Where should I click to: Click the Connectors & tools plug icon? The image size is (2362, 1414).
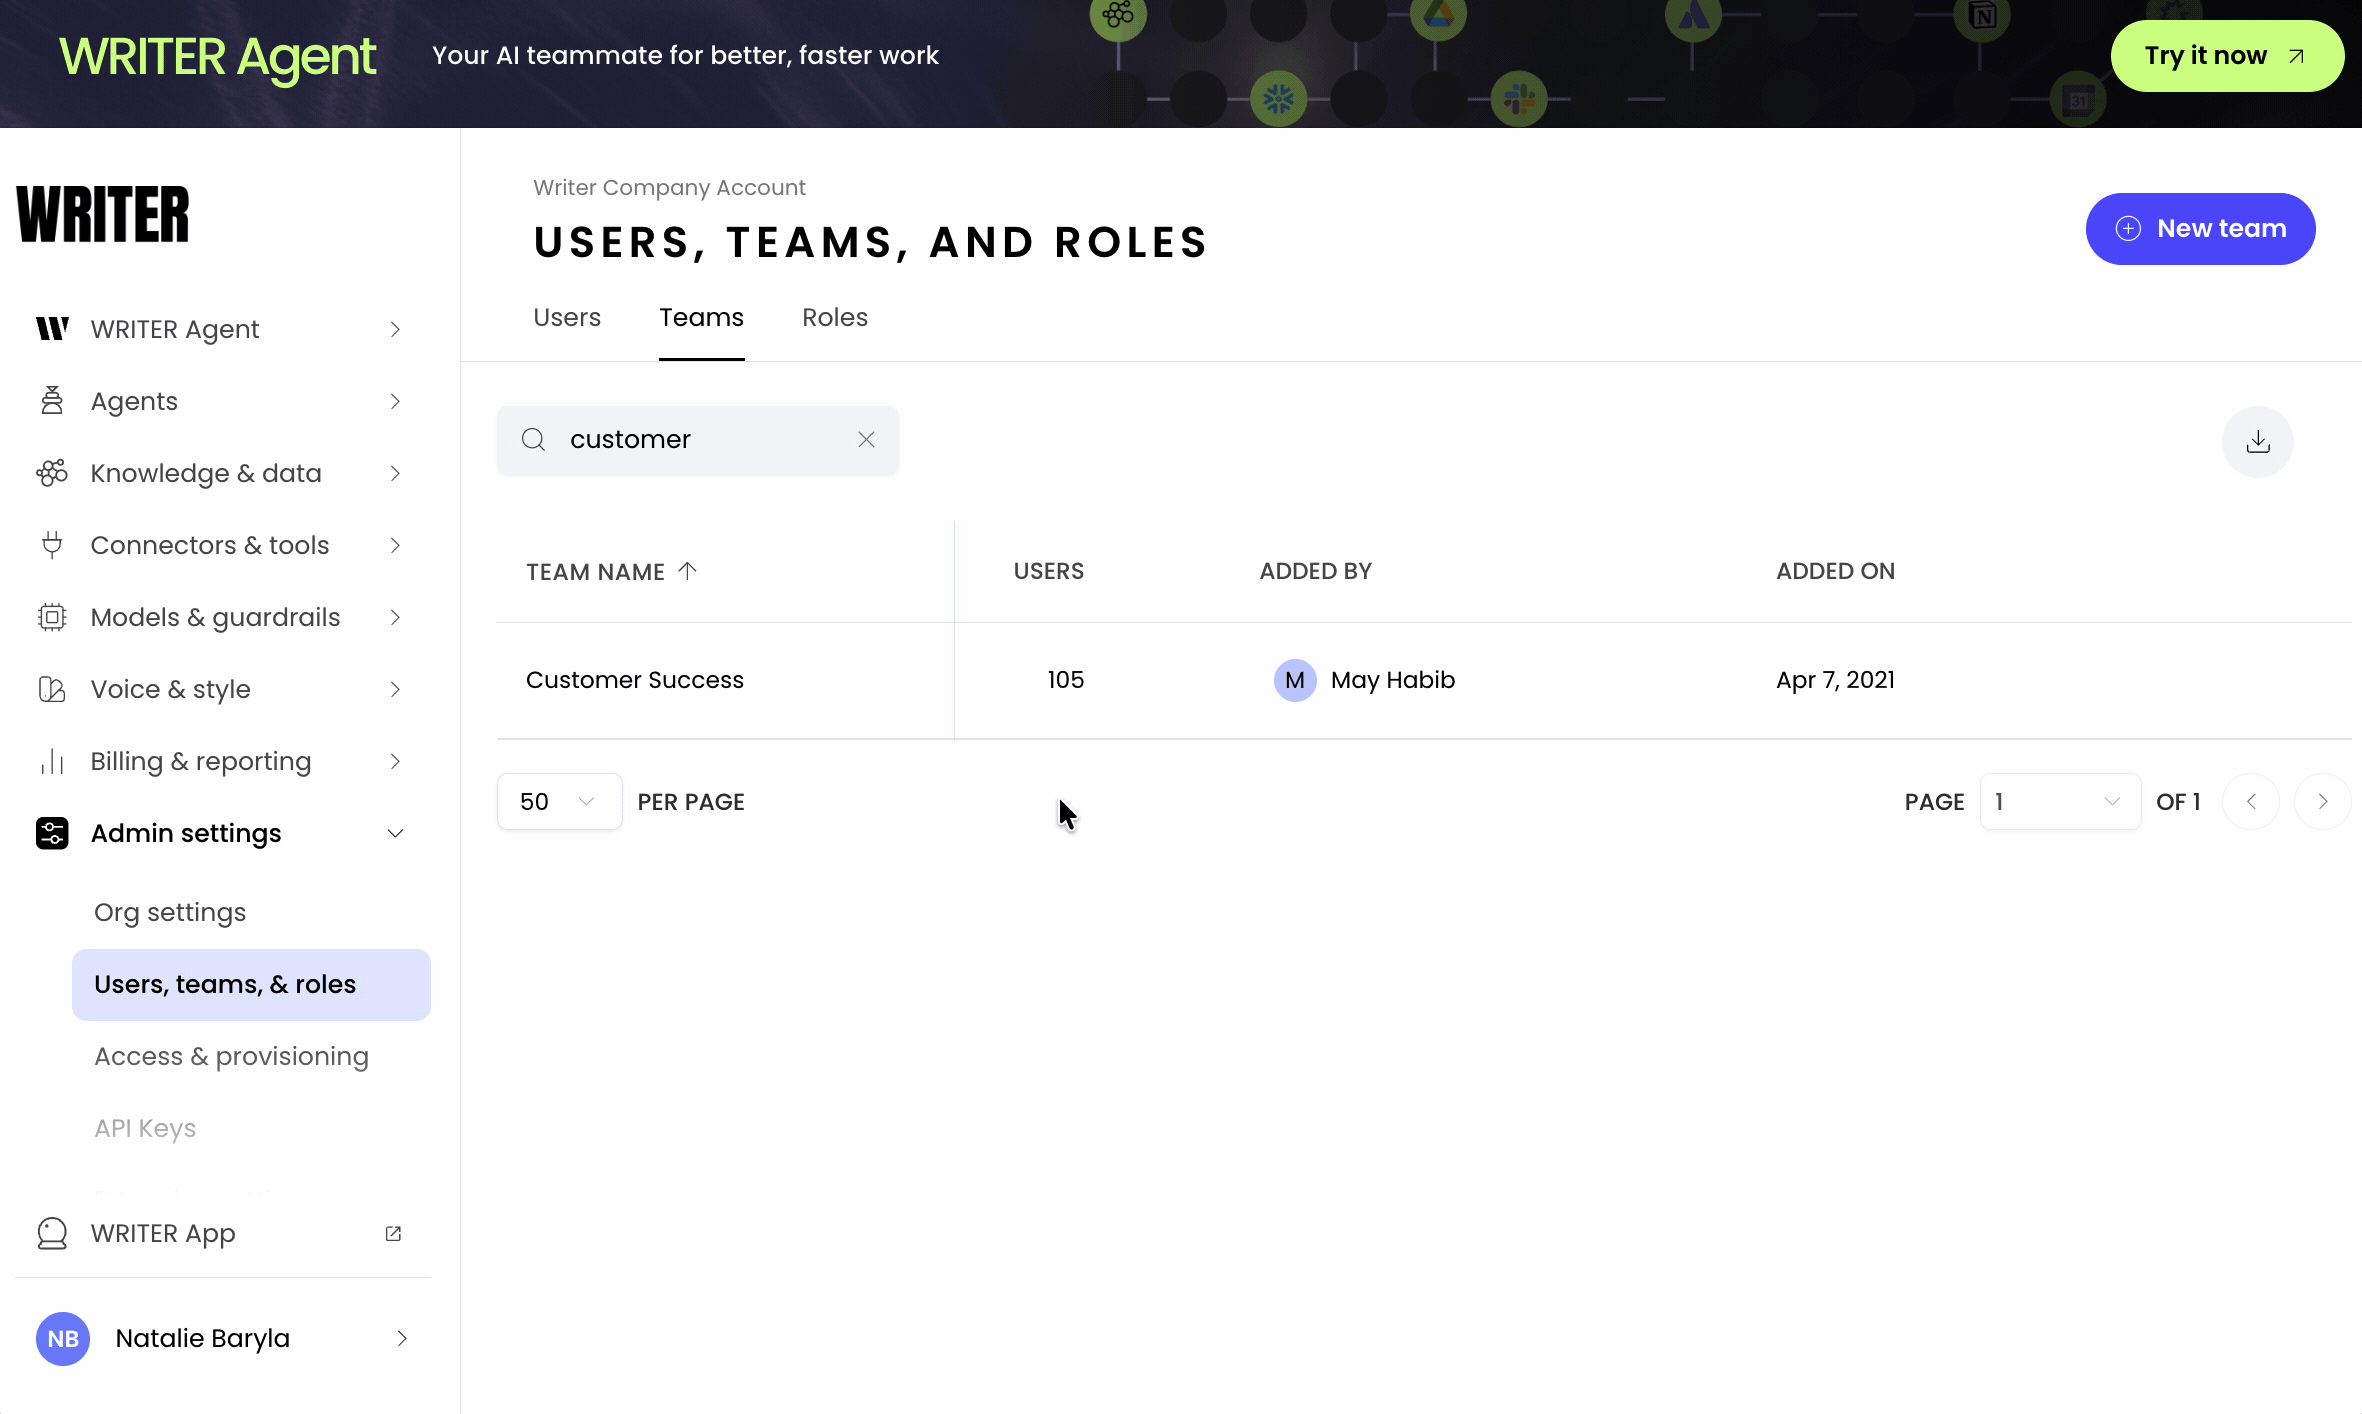(52, 545)
